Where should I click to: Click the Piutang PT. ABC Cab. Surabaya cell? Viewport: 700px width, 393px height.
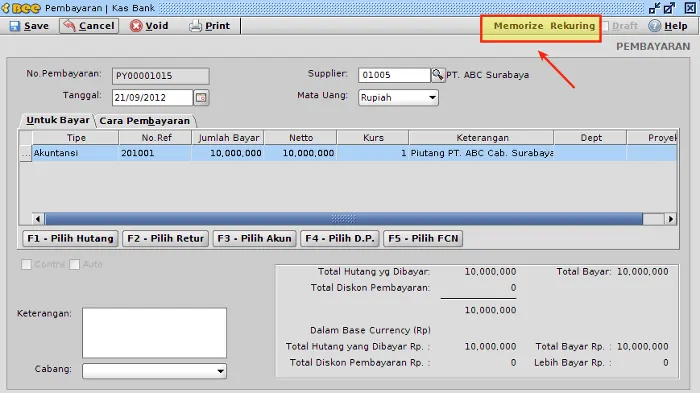pyautogui.click(x=482, y=153)
